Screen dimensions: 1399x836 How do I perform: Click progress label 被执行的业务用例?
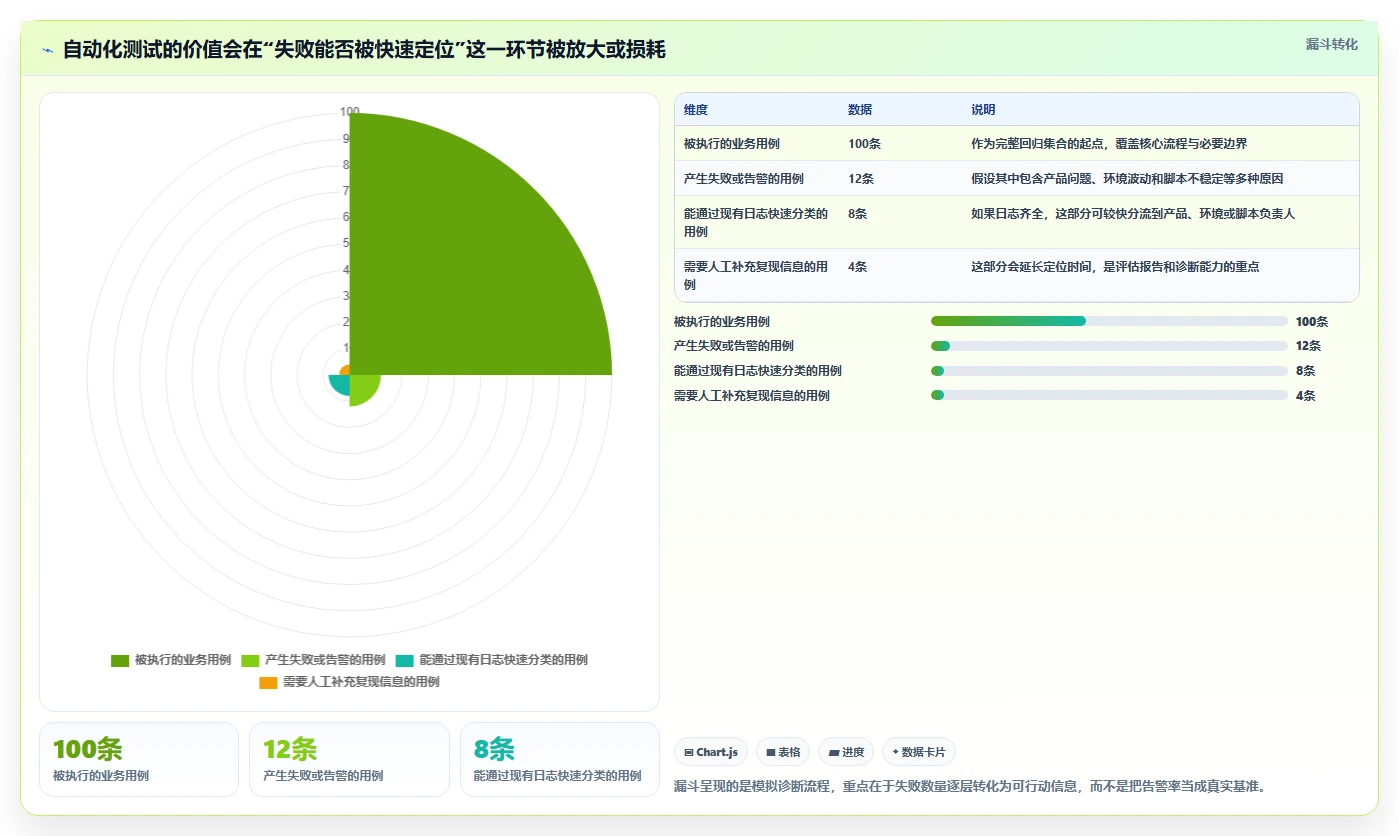pos(722,322)
